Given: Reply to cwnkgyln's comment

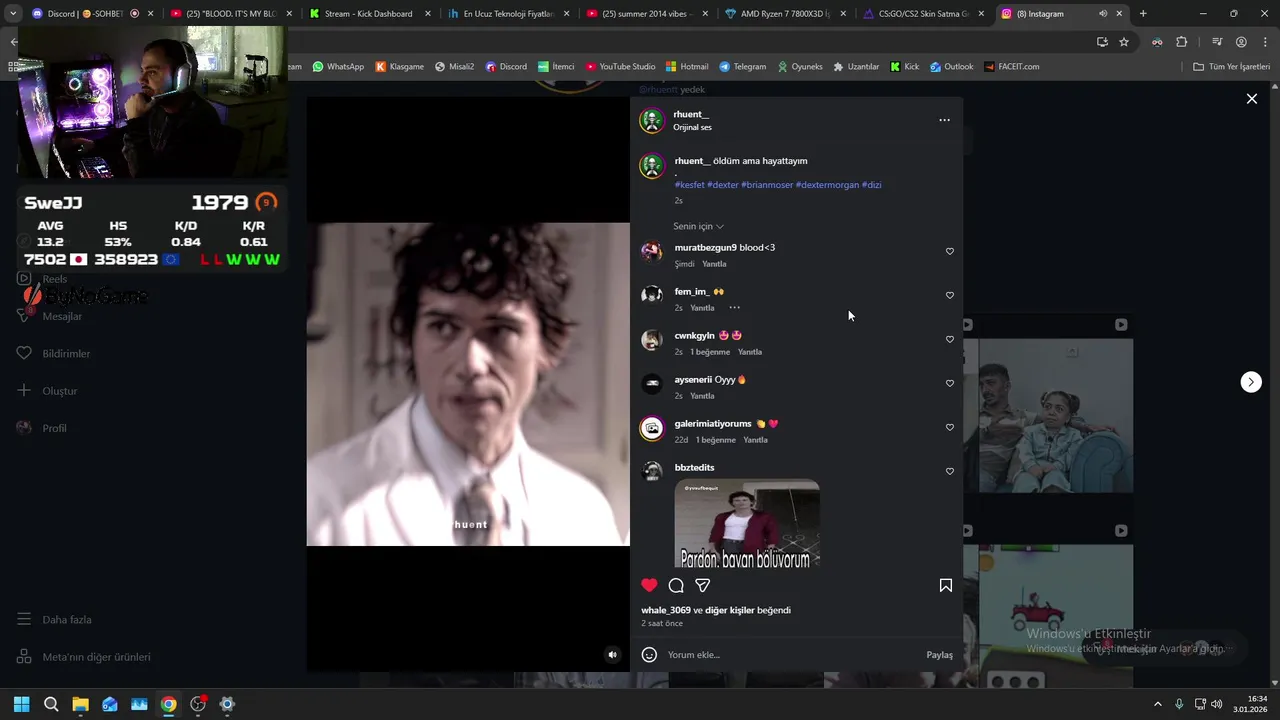Looking at the screenshot, I should [x=750, y=352].
